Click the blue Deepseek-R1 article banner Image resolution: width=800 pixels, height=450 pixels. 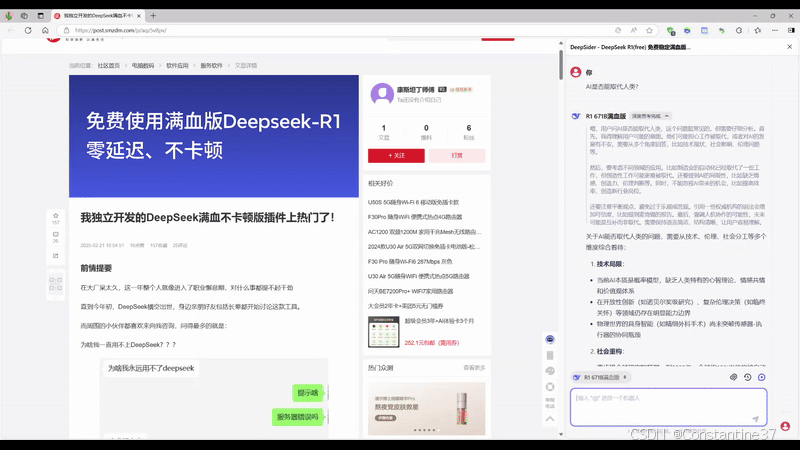click(x=214, y=136)
